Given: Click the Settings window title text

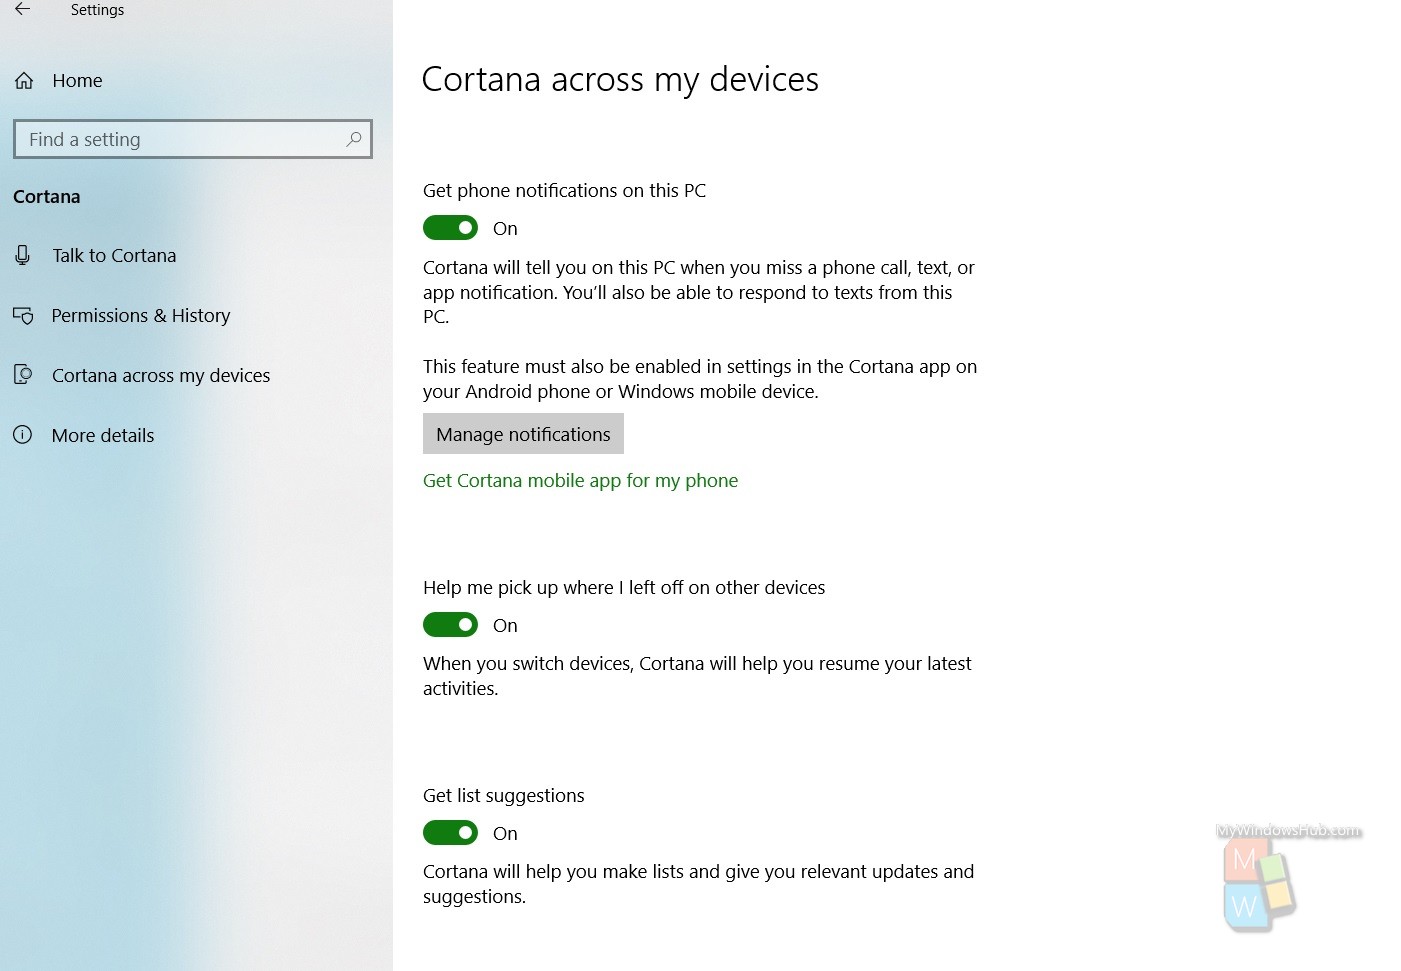Looking at the screenshot, I should pos(97,10).
